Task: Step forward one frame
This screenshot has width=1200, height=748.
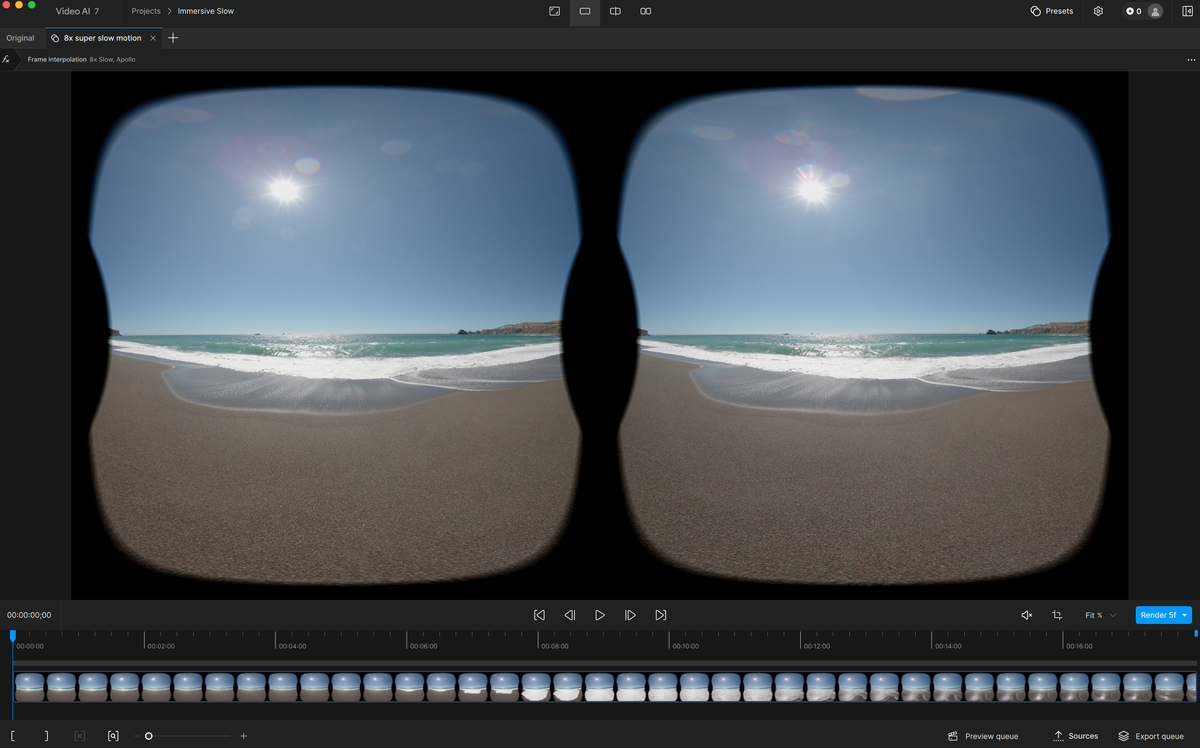Action: point(630,615)
